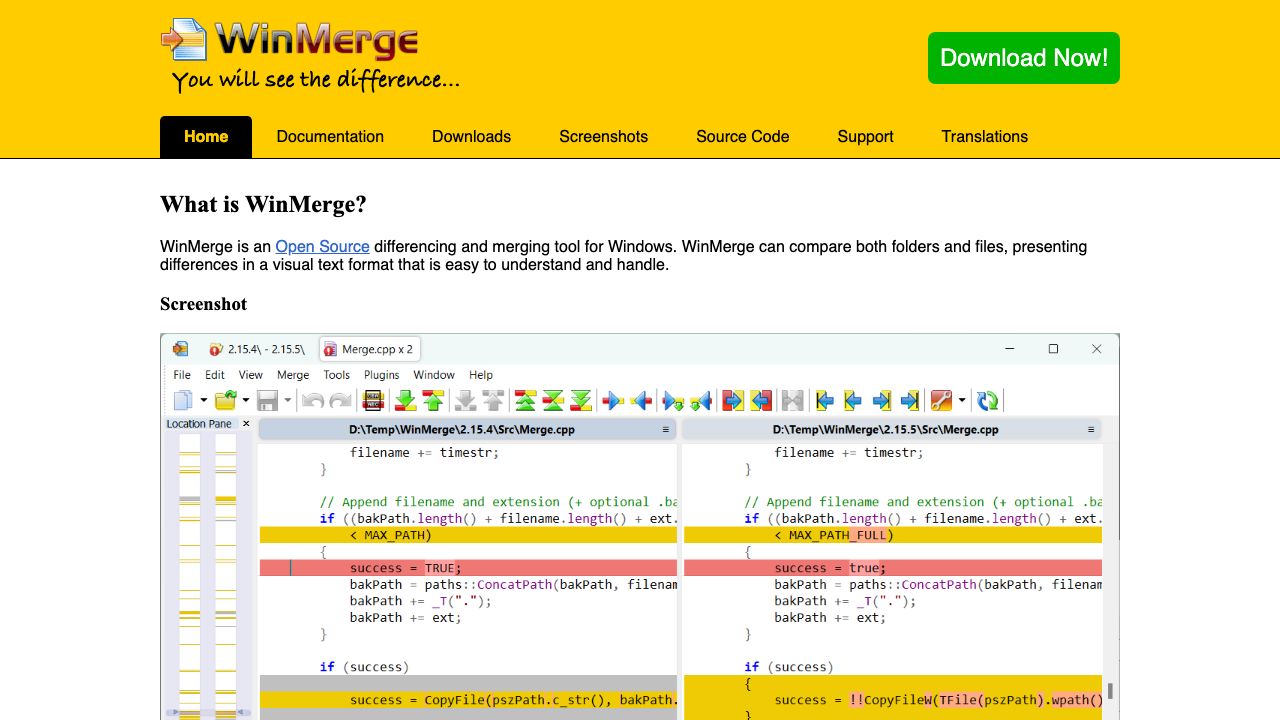
Task: Open the Source Code tab
Action: [x=743, y=137]
